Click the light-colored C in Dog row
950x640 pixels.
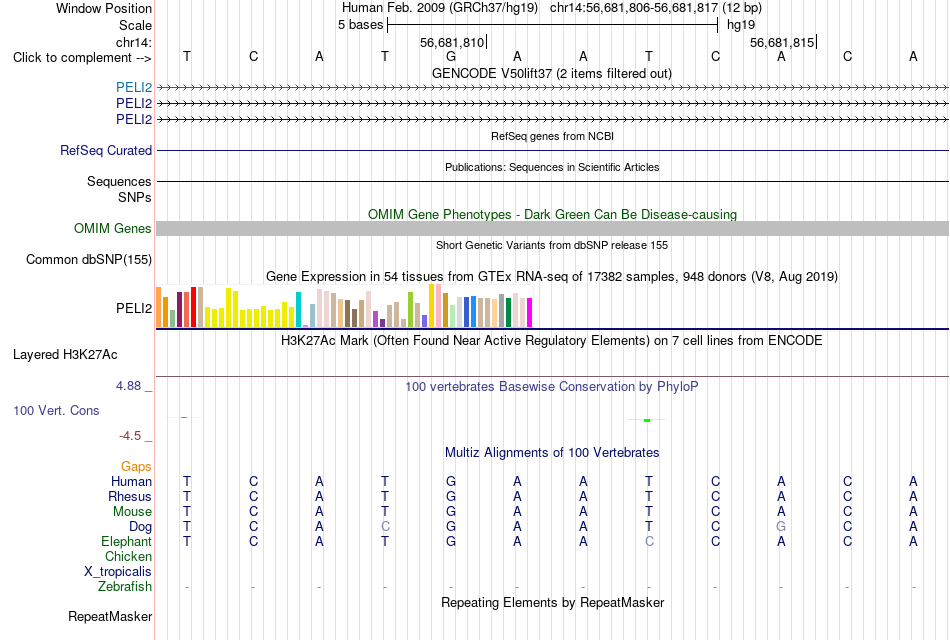(385, 527)
